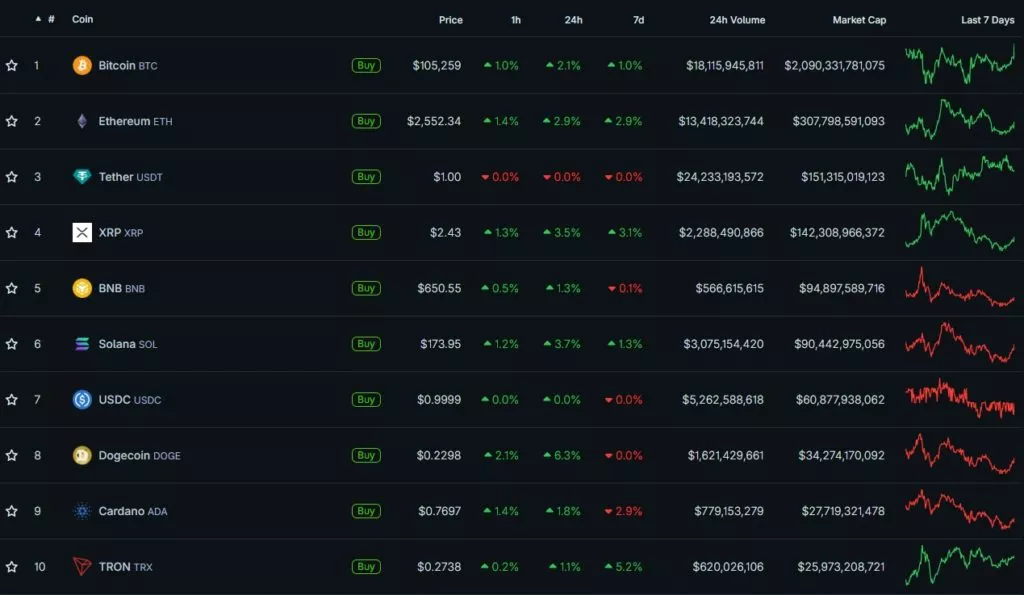The image size is (1024, 595).
Task: Star Bitcoin to add to favorites
Action: 12,66
